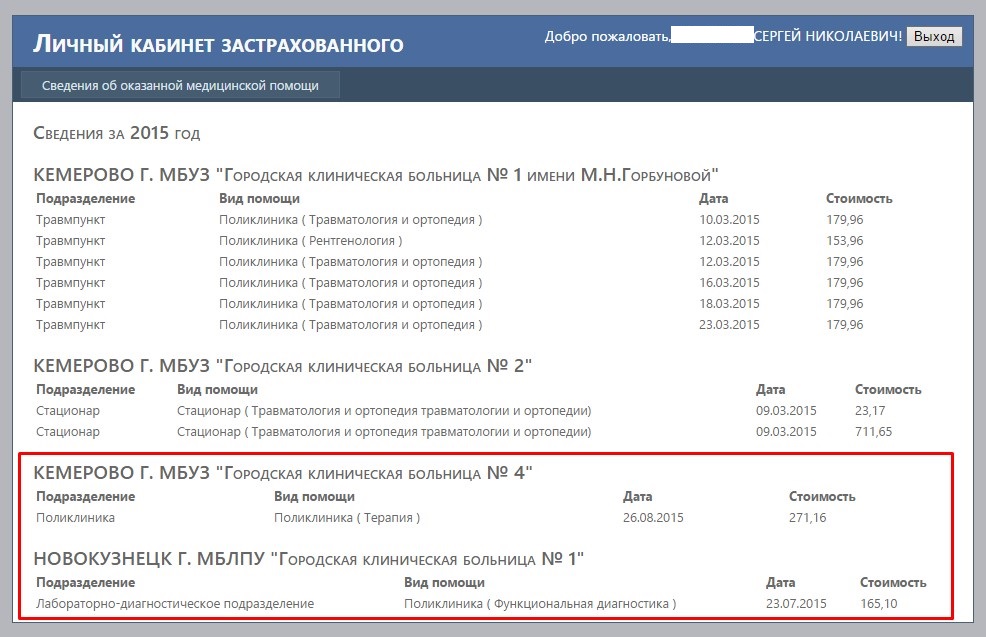Select Новокузнецк МБЛПУ Городская клиническая больница № 1 heading

(x=308, y=559)
